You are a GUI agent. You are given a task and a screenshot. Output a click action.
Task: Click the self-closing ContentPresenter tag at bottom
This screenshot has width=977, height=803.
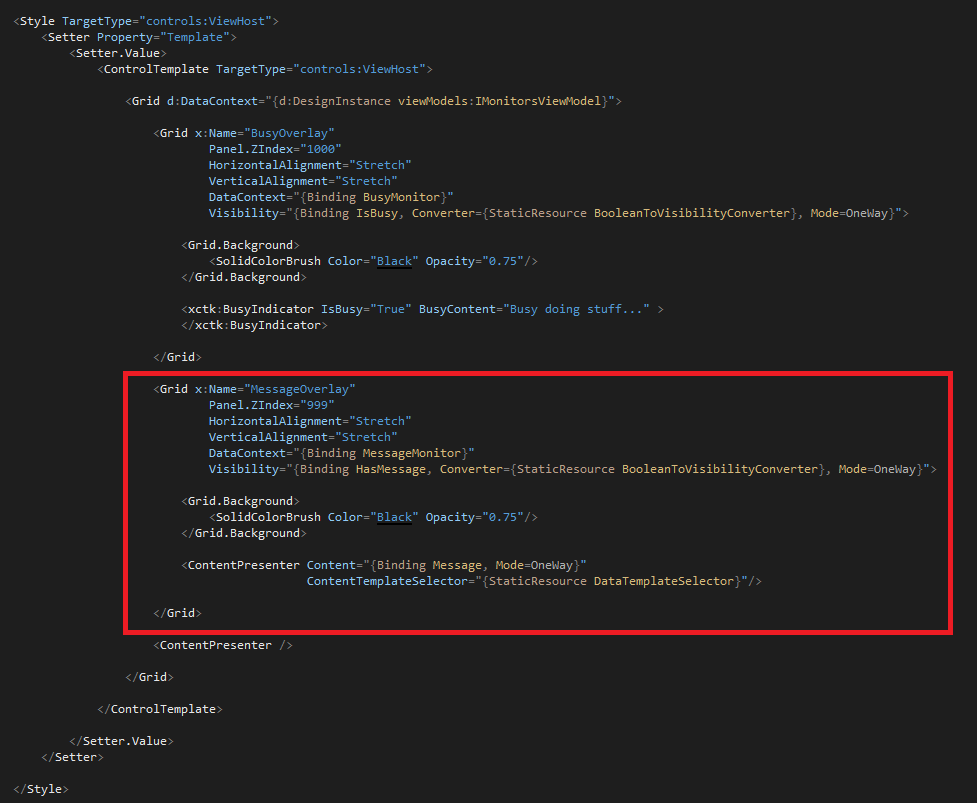223,645
